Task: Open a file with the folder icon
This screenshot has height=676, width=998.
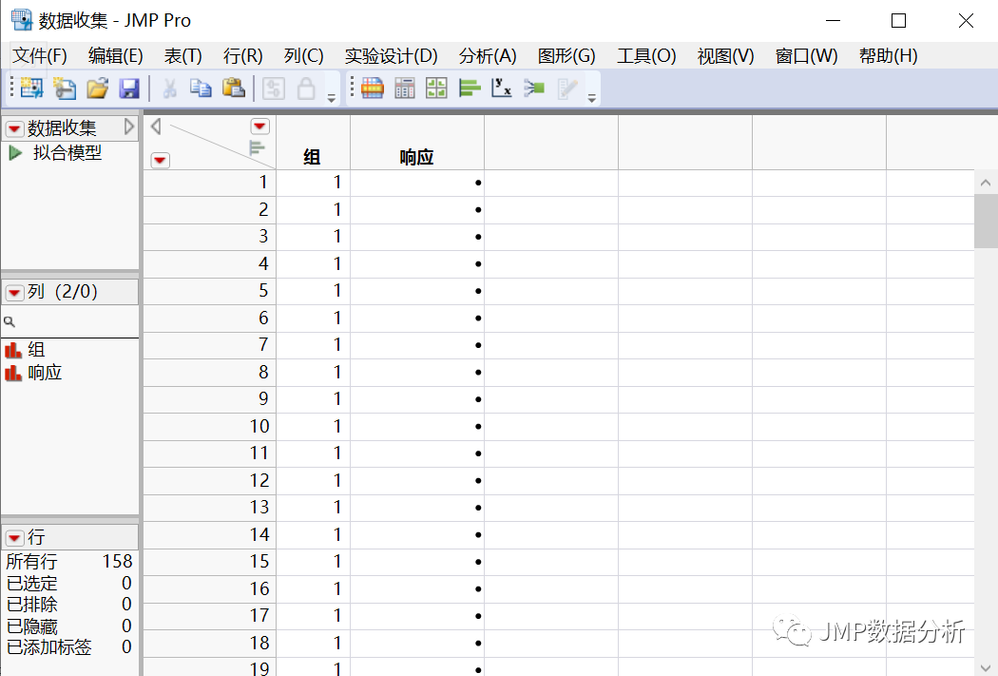Action: point(97,88)
